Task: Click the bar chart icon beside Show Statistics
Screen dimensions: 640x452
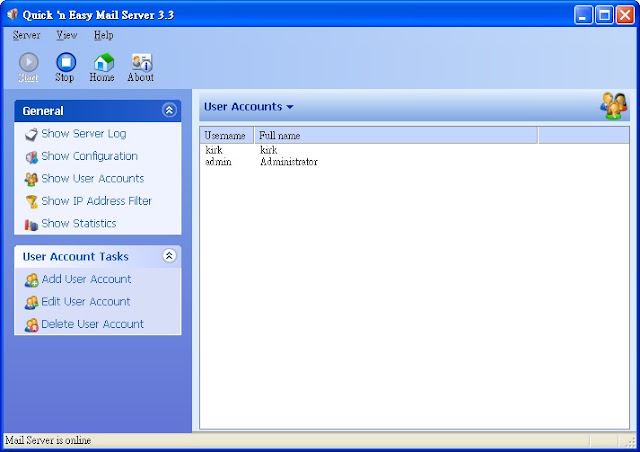Action: tap(31, 224)
